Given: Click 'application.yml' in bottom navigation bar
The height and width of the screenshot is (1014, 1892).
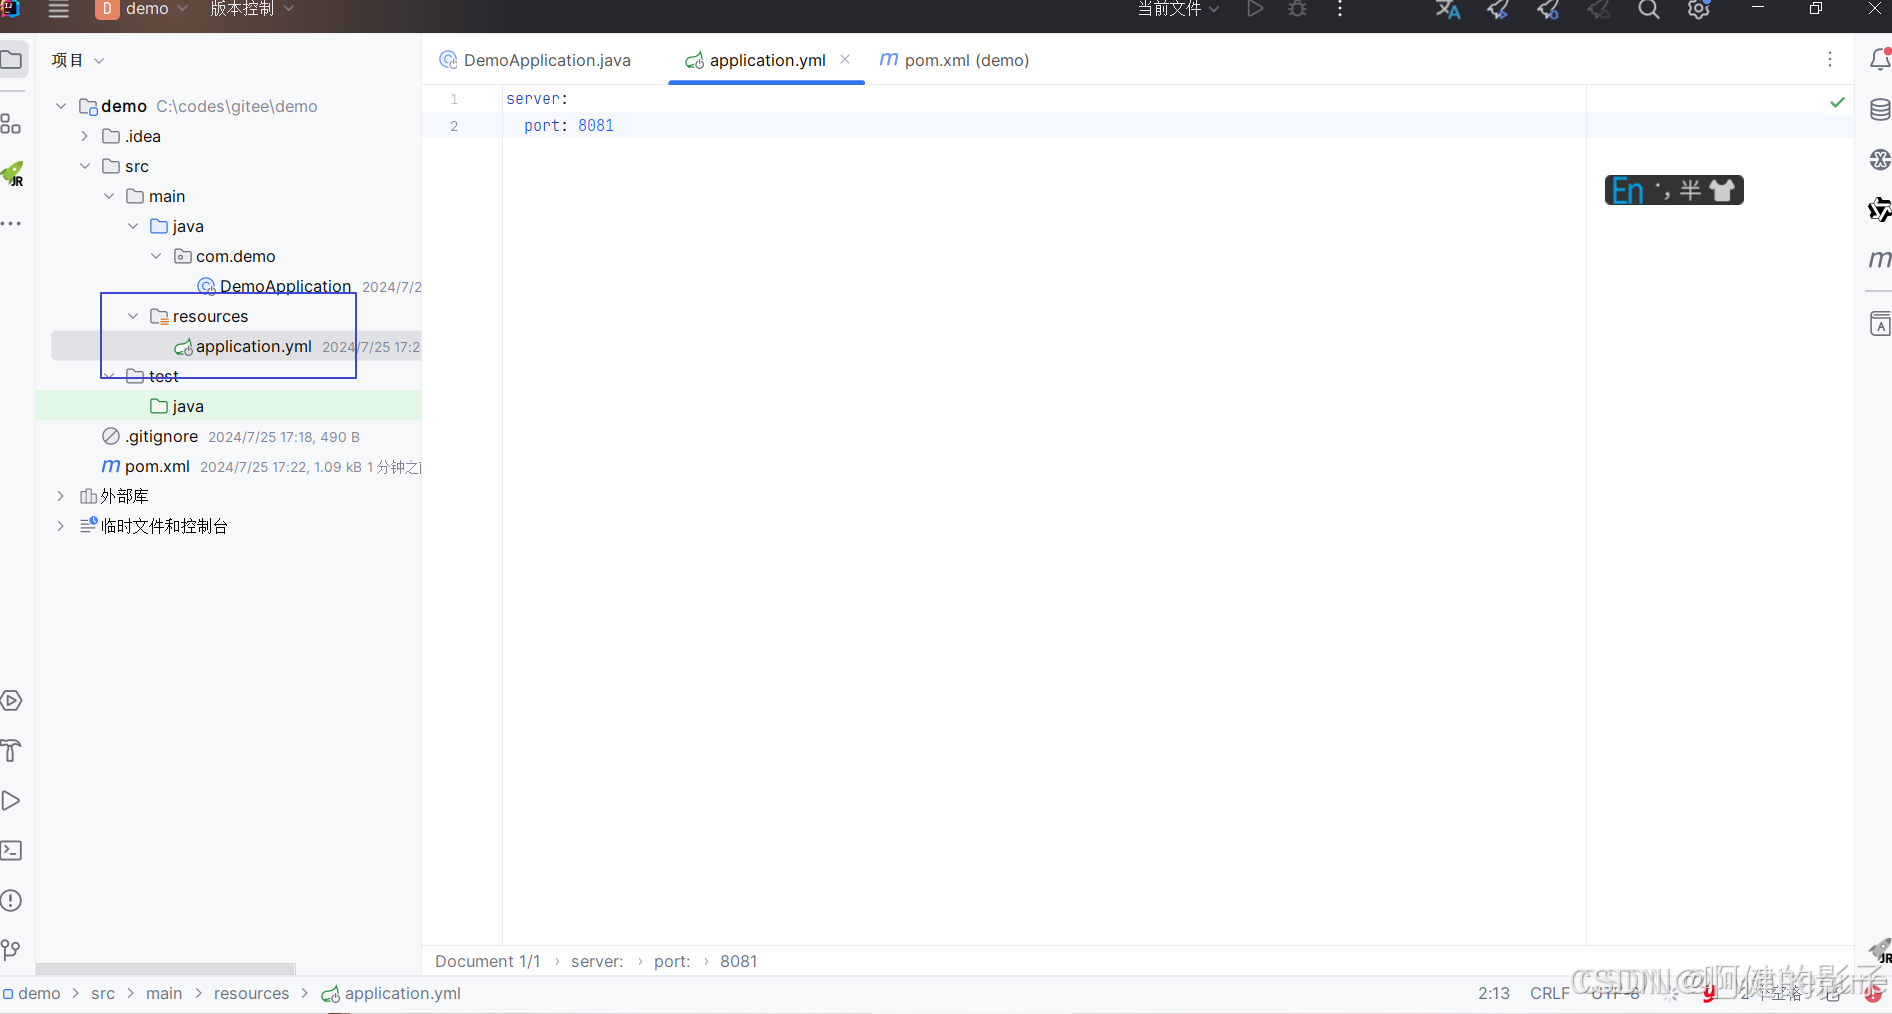Looking at the screenshot, I should [x=391, y=993].
